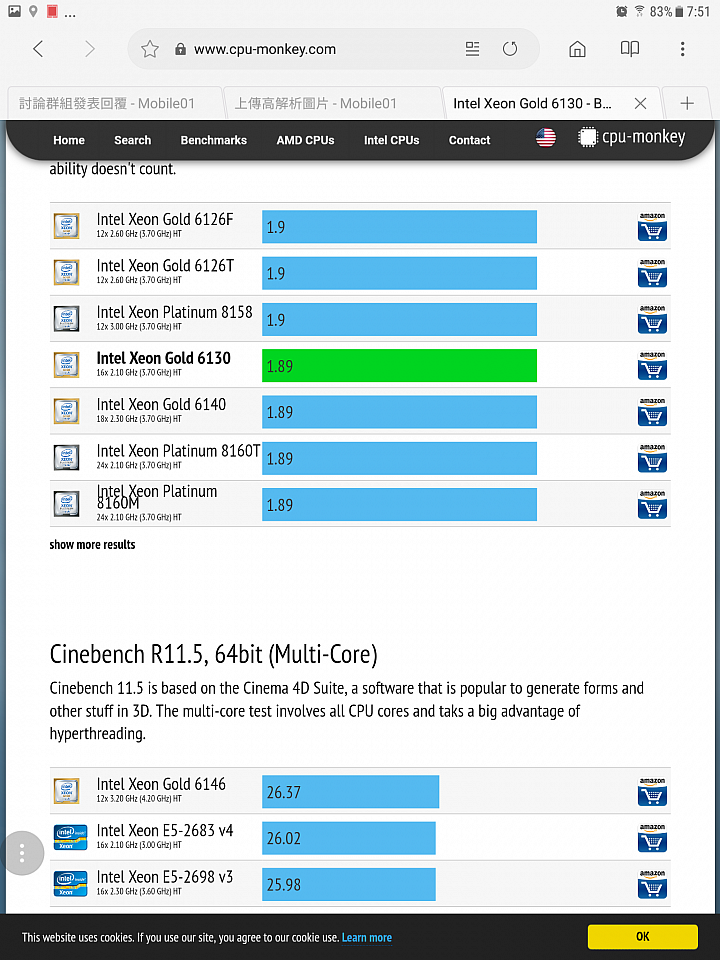The width and height of the screenshot is (720, 960).
Task: Click the Learn more cookie link
Action: pyautogui.click(x=367, y=937)
